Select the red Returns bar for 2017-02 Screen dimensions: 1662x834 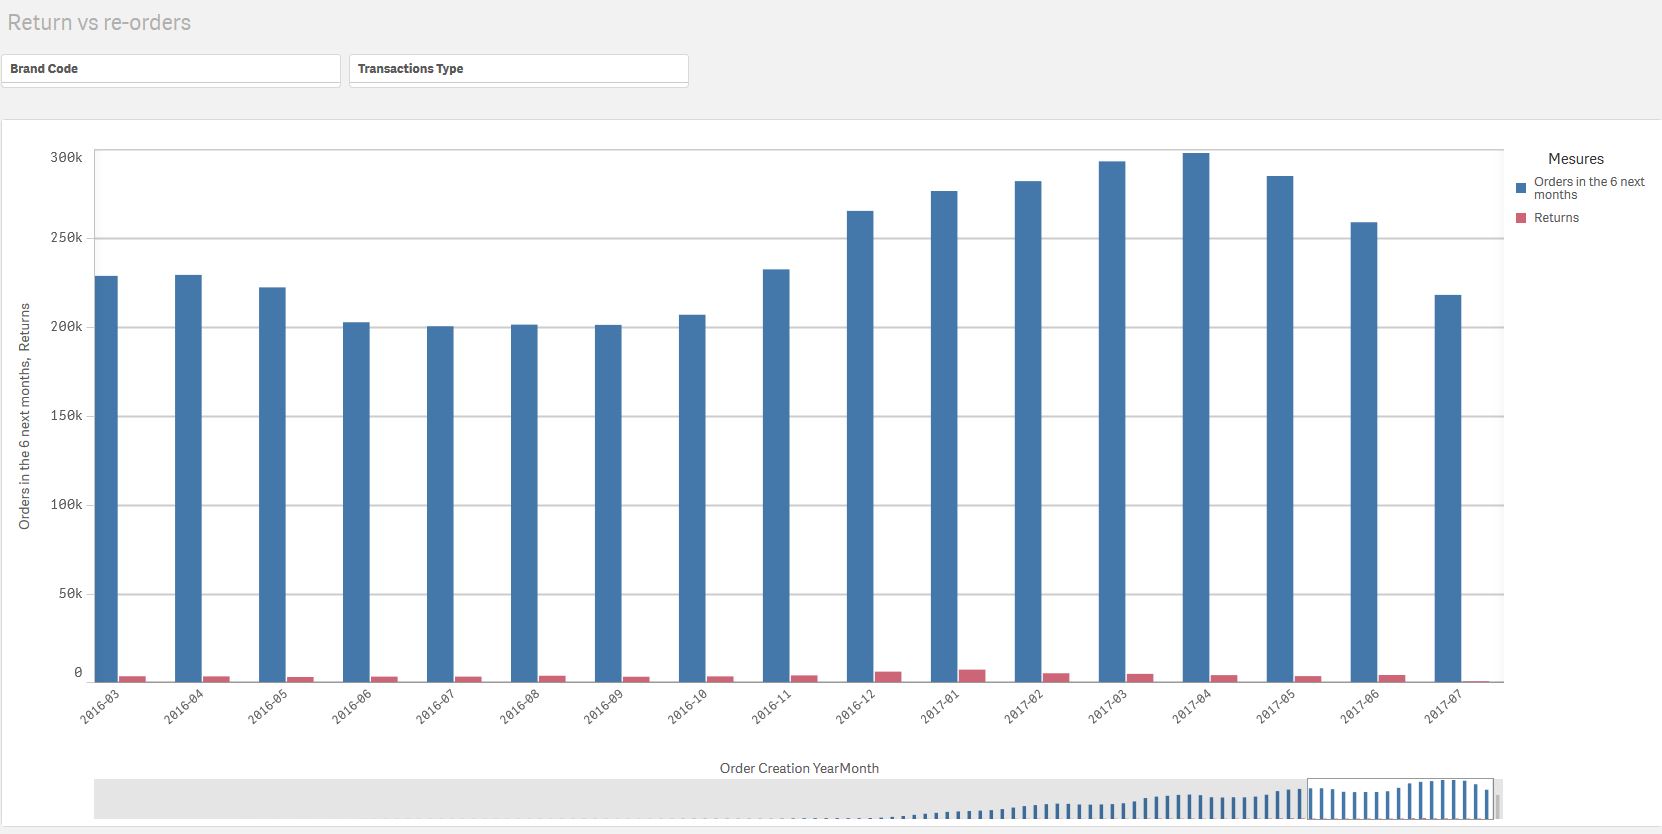(1056, 677)
